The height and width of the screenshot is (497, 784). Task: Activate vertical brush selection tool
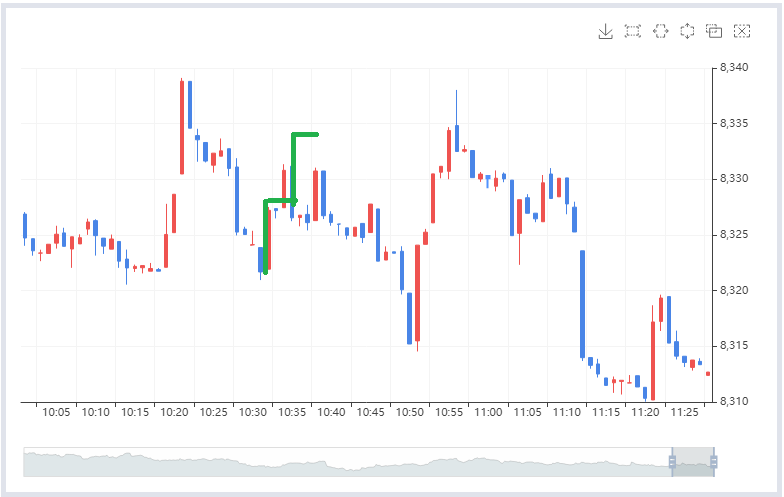[x=688, y=32]
